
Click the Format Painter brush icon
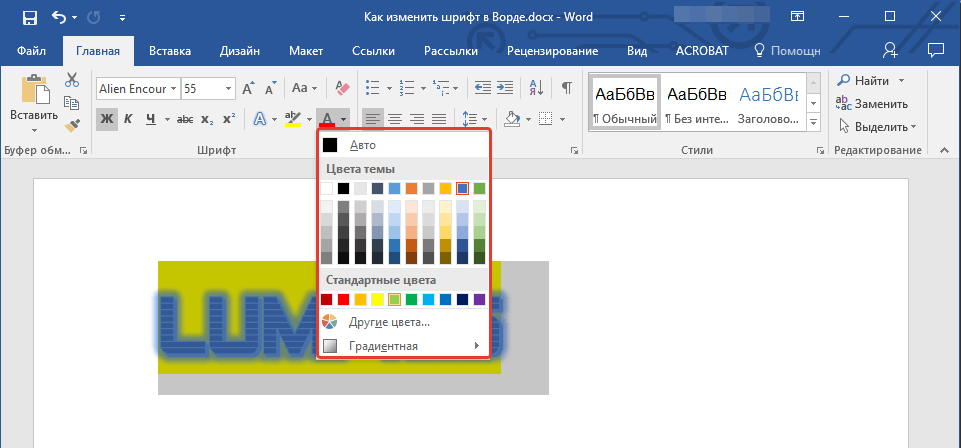click(72, 126)
